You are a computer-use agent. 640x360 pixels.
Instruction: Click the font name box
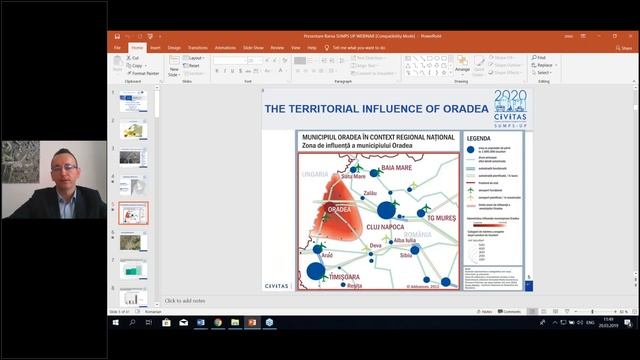point(229,60)
